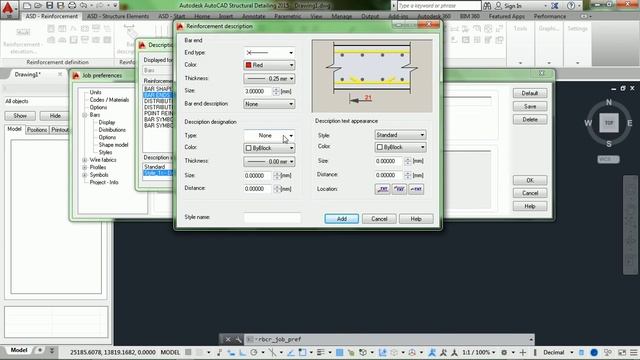The height and width of the screenshot is (360, 640).
Task: Switch to the Home ribbon tab
Action: pyautogui.click(x=202, y=16)
